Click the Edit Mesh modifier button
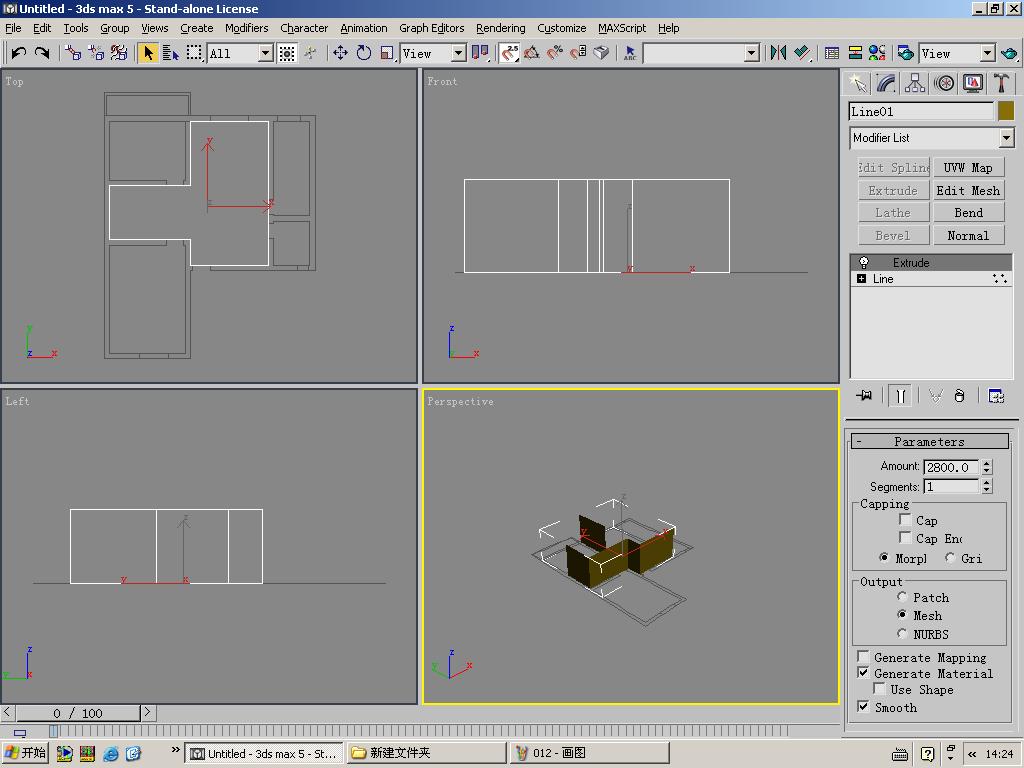 click(x=968, y=191)
